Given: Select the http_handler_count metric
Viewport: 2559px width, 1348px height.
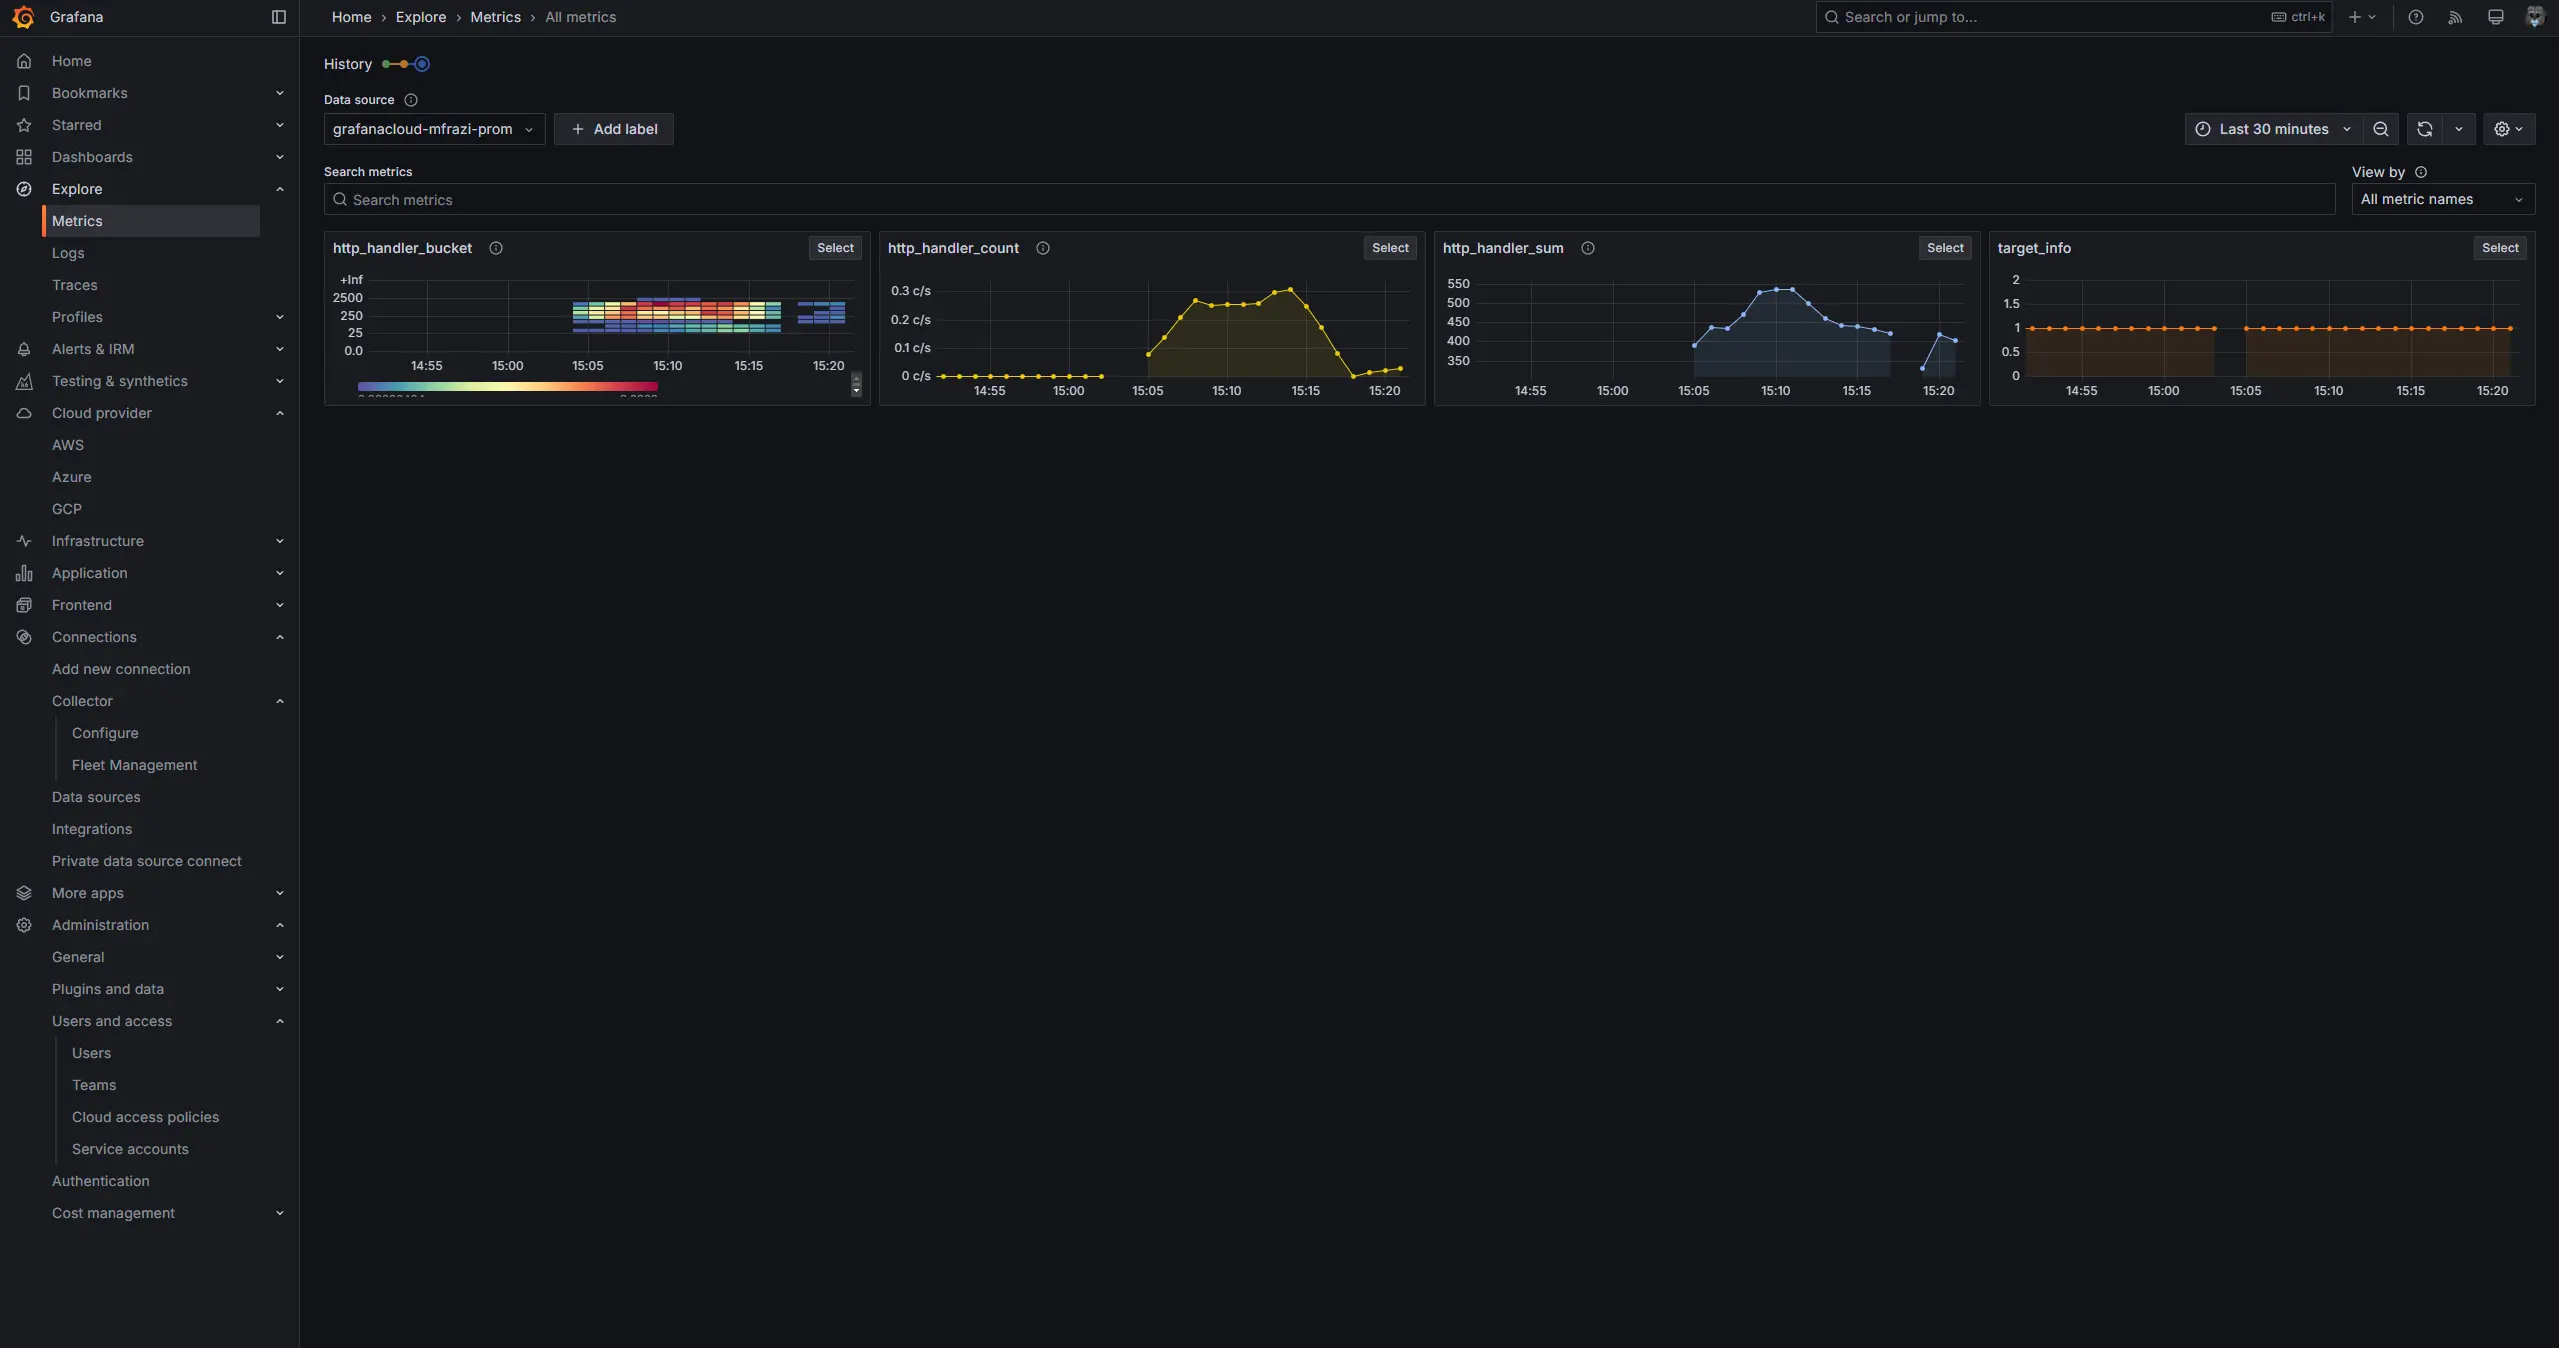Looking at the screenshot, I should click(x=1390, y=248).
